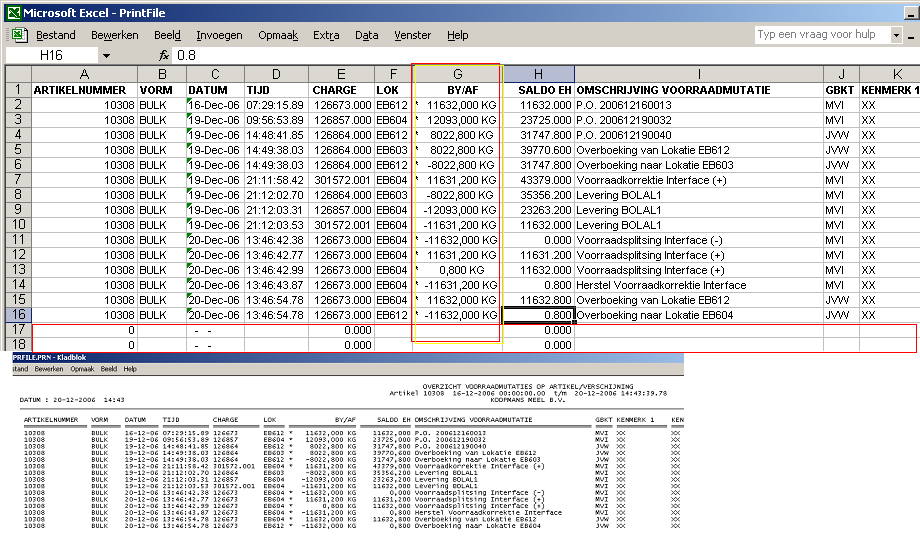
Task: Select column H header
Action: pyautogui.click(x=539, y=74)
